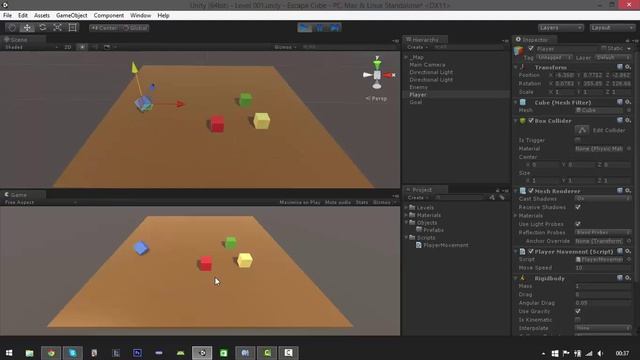The image size is (640, 360).
Task: Enable the Is Kinematic checkbox
Action: 578,320
